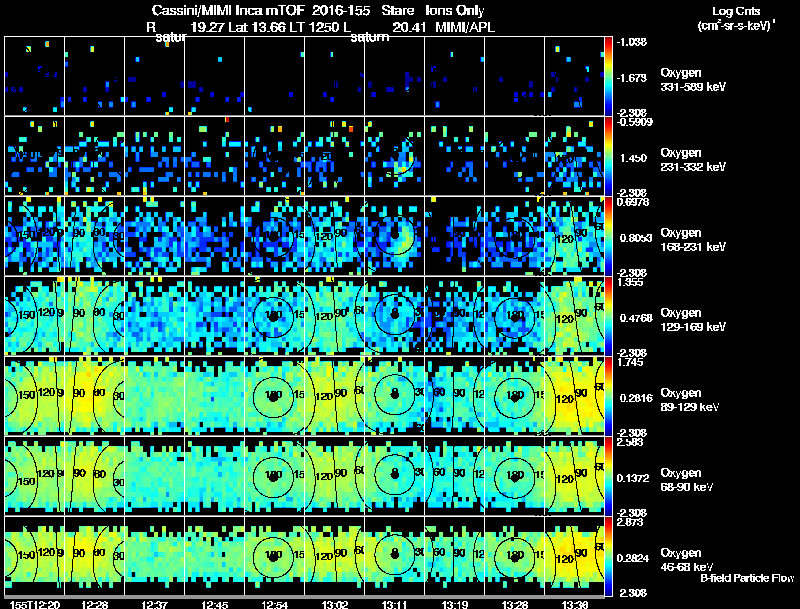The width and height of the screenshot is (800, 609).
Task: Click the 13:36 time label at bottom
Action: (x=574, y=604)
